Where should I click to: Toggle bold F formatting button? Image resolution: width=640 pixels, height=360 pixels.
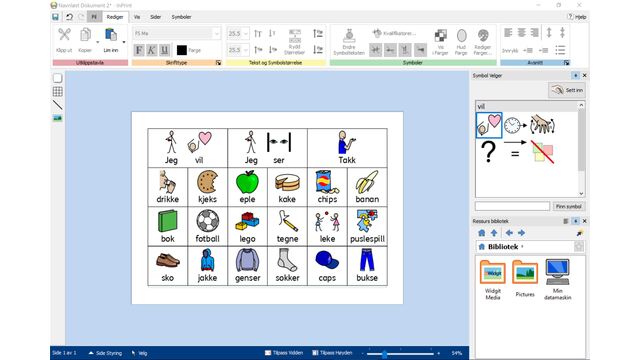tap(139, 50)
